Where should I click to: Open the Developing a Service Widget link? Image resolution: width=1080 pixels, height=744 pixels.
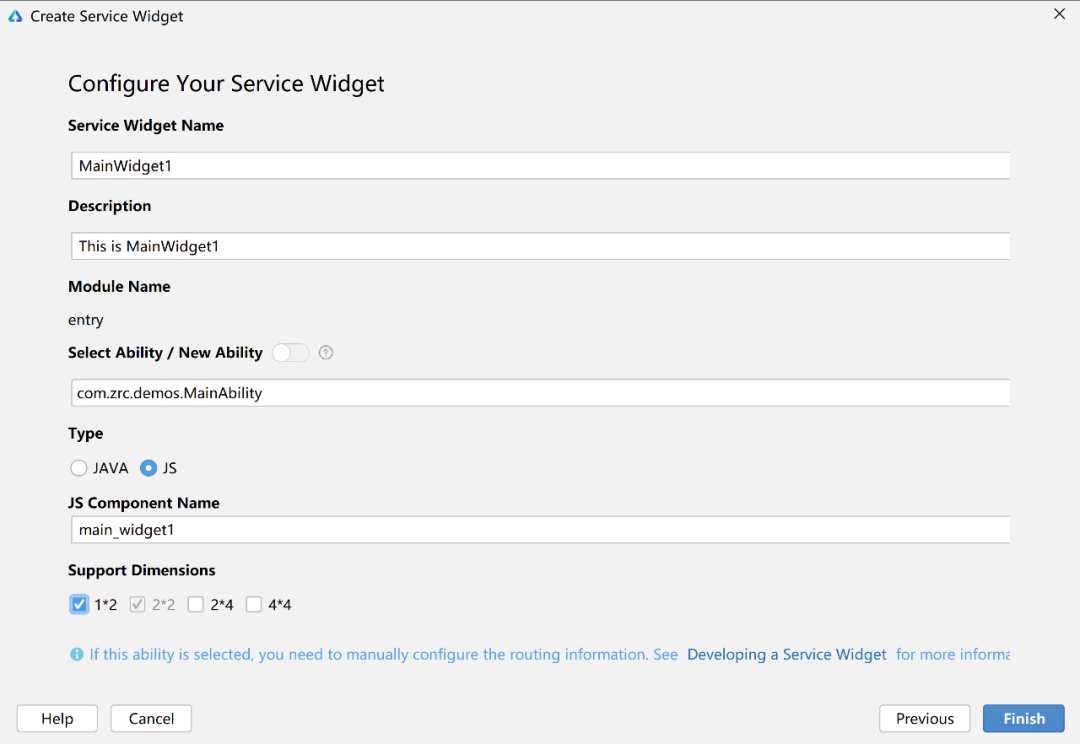(x=787, y=655)
